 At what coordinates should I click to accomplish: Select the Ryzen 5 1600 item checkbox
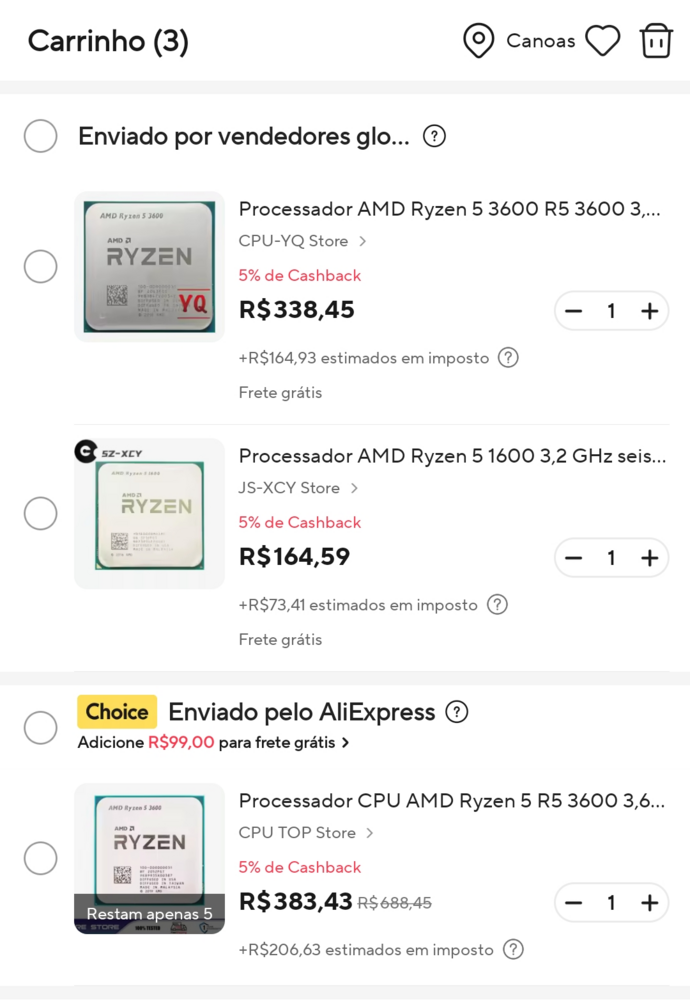(41, 513)
